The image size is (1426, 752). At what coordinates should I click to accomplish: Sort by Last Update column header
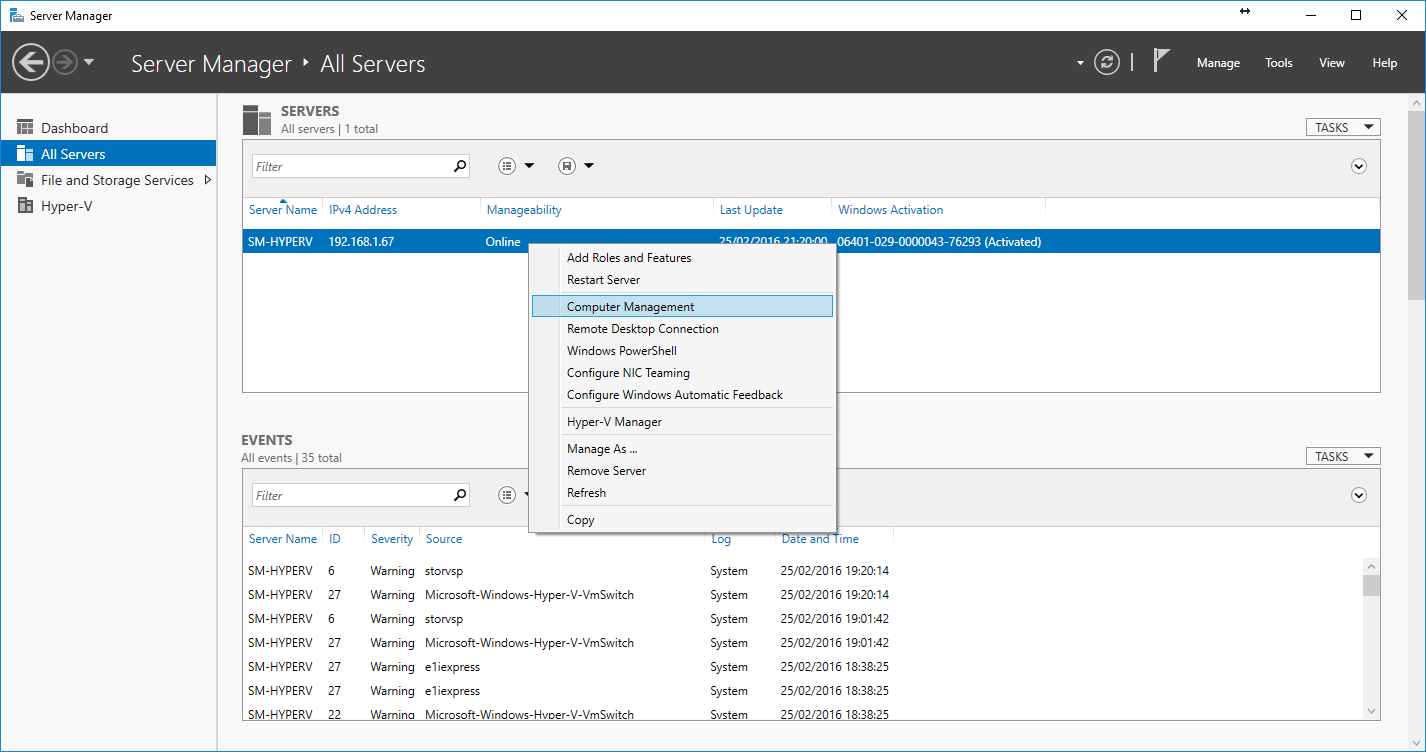pyautogui.click(x=751, y=210)
